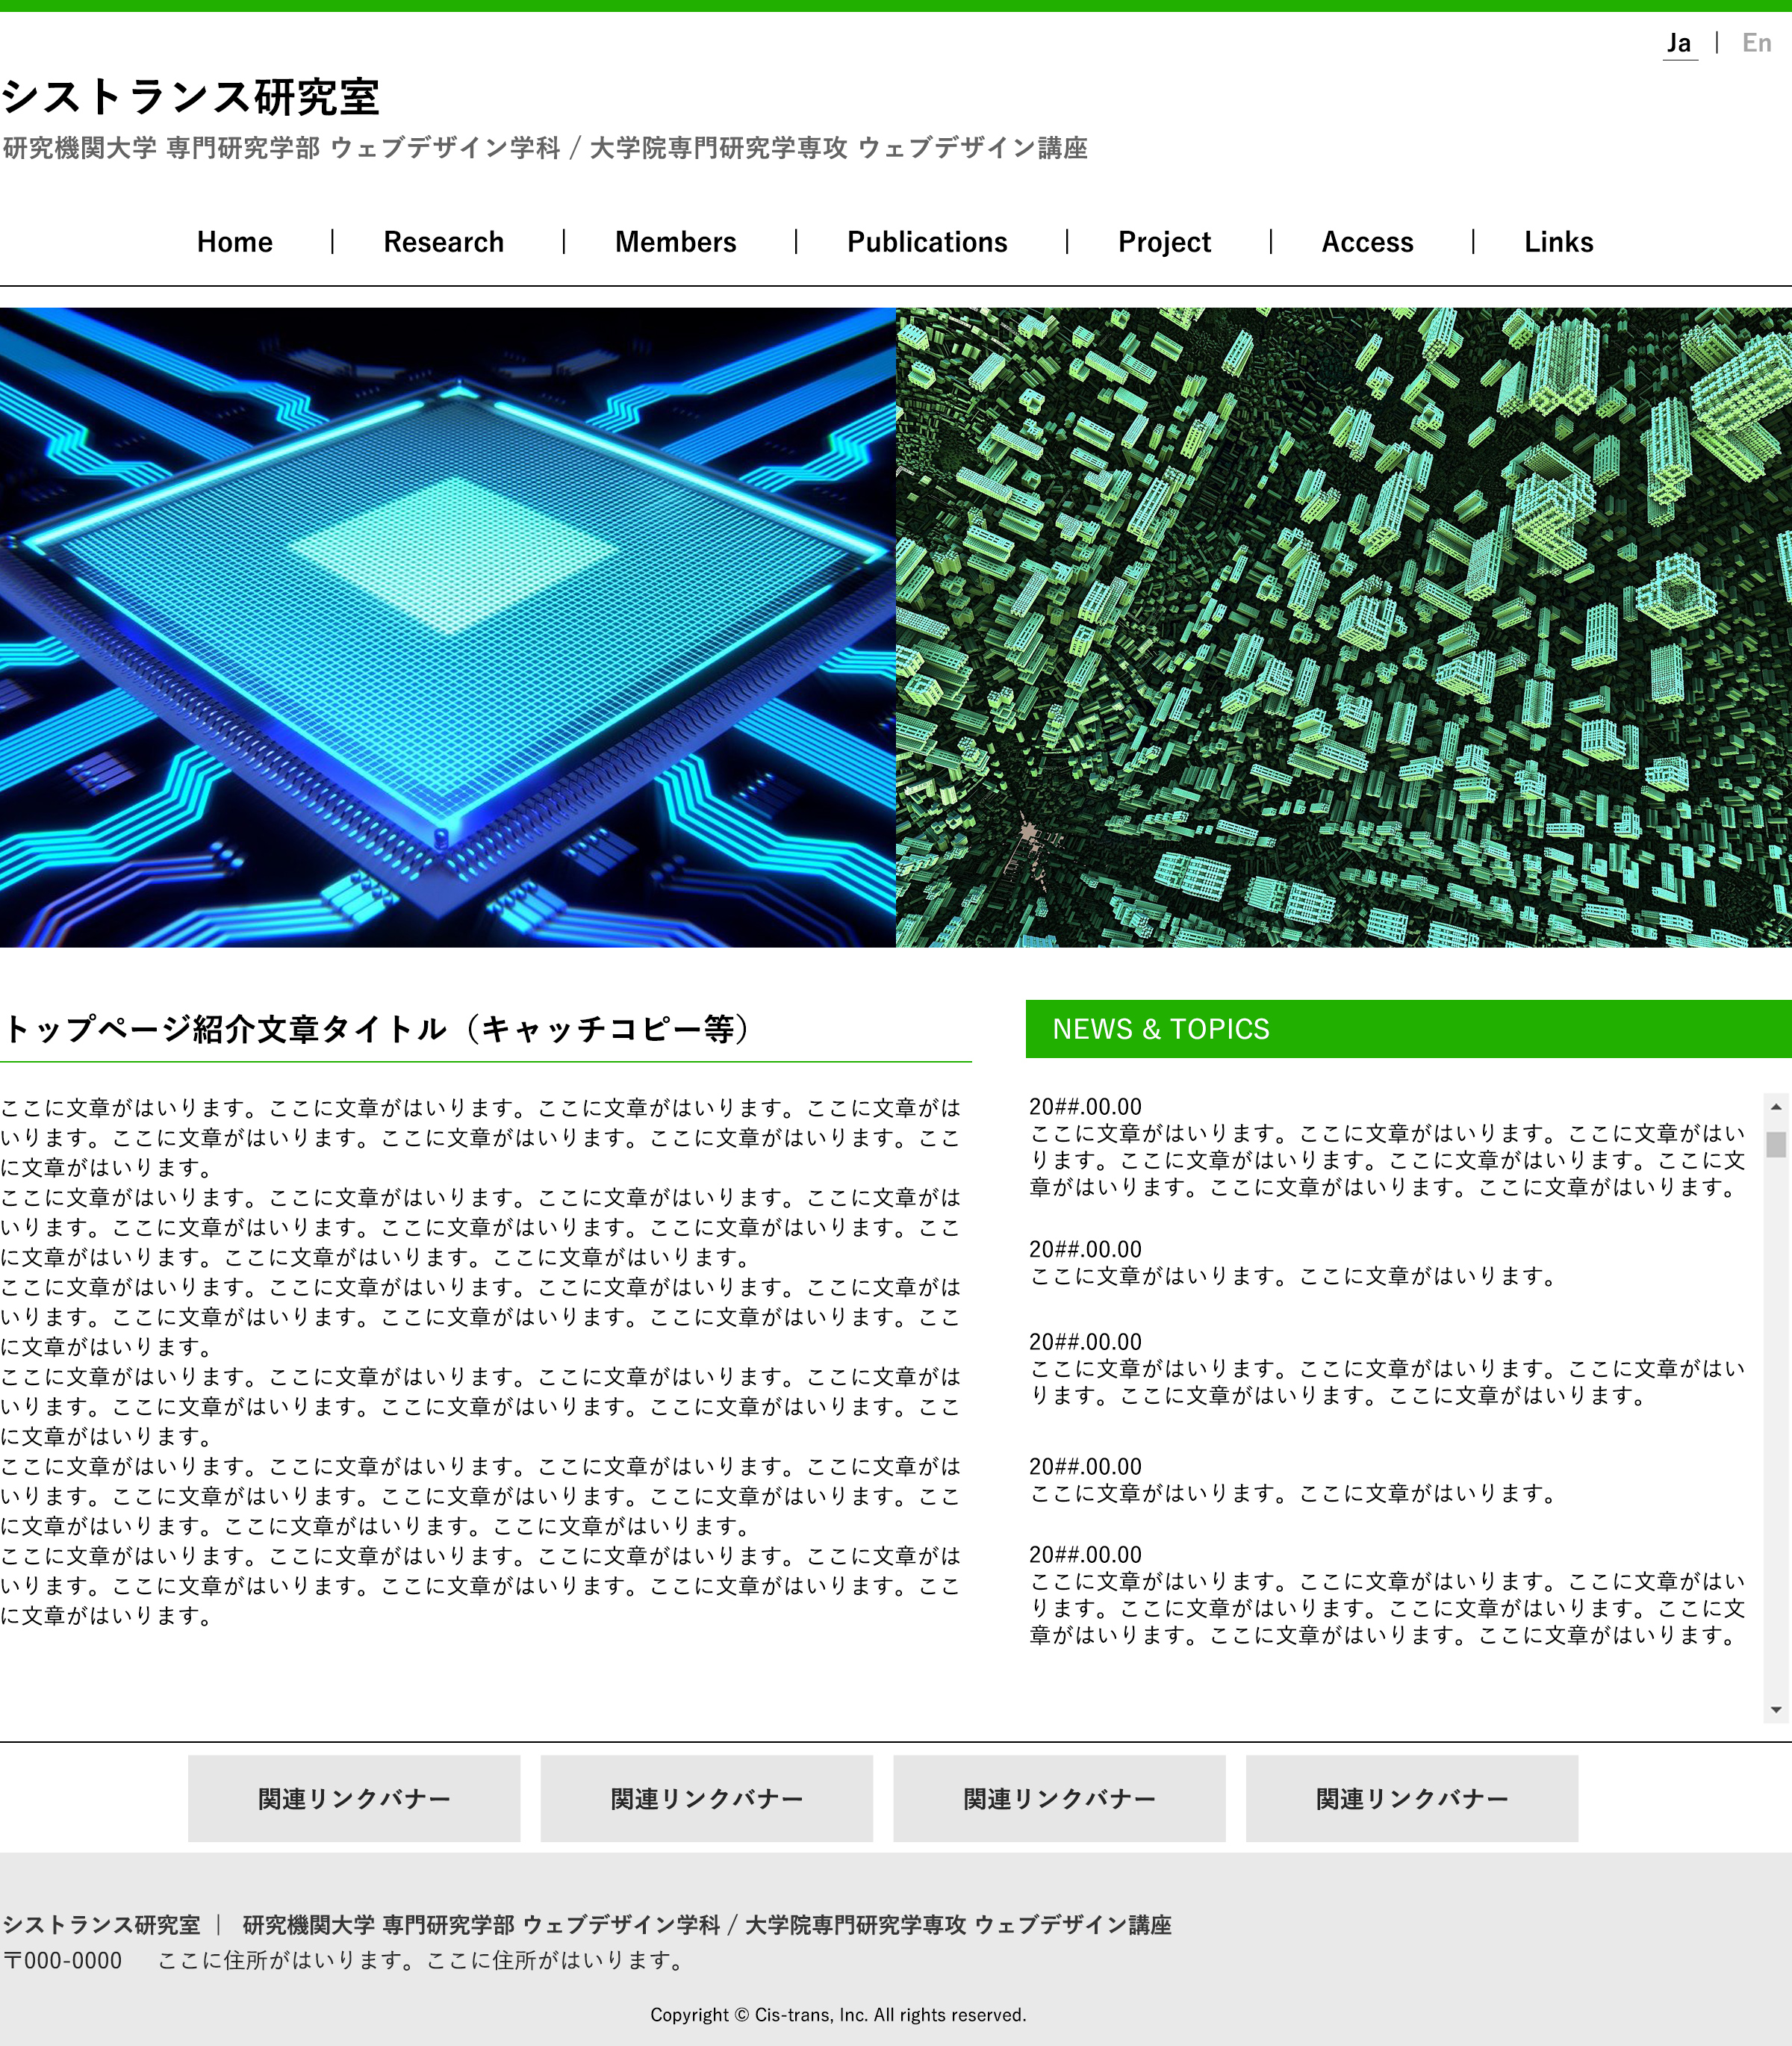Click the トップページ紹介文章タイトル heading
Screen dimensions: 1792x2046
point(376,1029)
